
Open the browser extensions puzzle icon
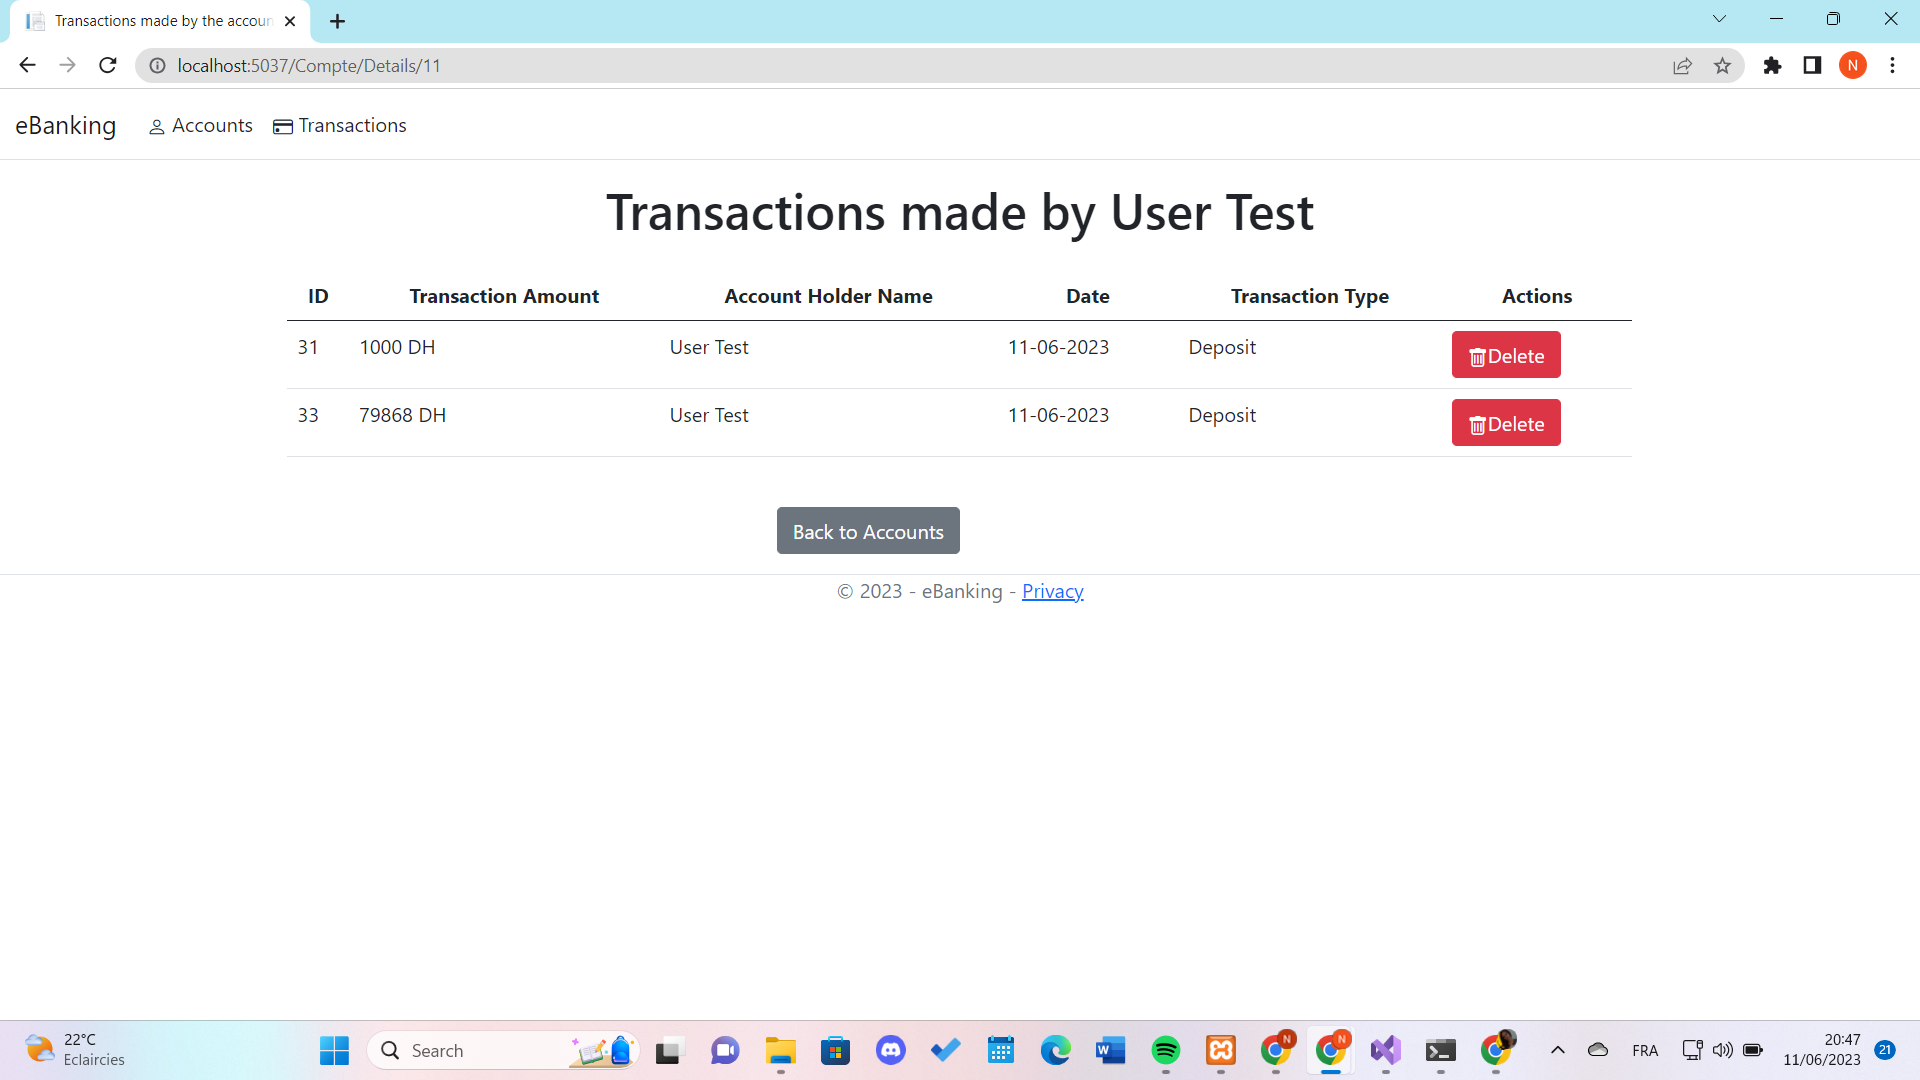coord(1772,66)
